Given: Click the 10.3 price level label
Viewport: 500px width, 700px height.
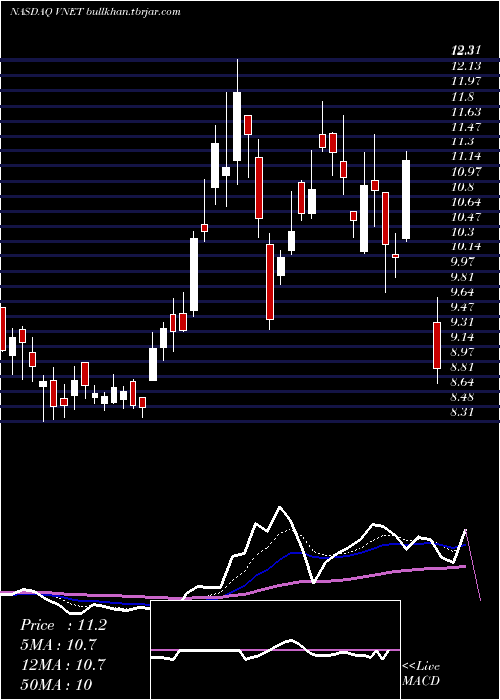Looking at the screenshot, I should tap(462, 232).
